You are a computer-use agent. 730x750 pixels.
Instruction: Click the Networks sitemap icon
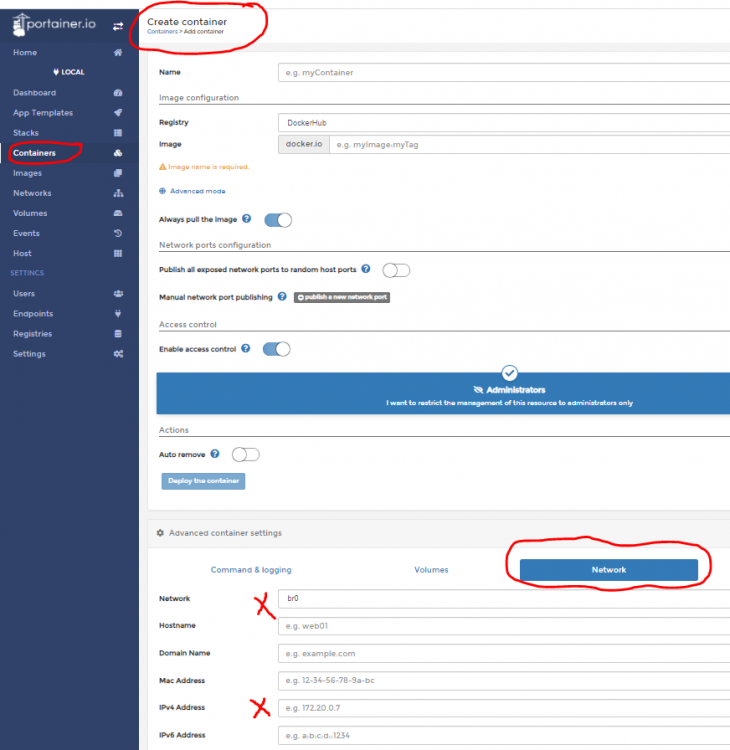coord(118,193)
